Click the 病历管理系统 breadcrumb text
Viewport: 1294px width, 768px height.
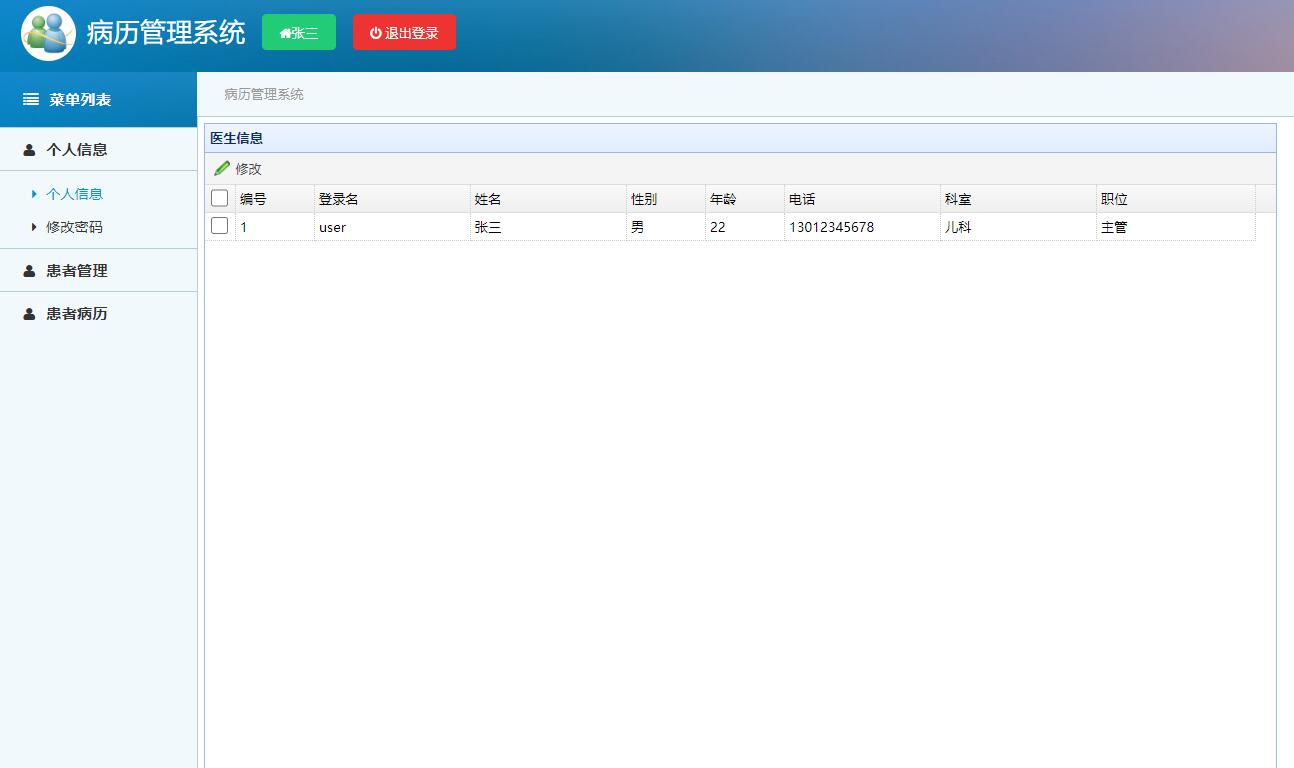[x=265, y=94]
